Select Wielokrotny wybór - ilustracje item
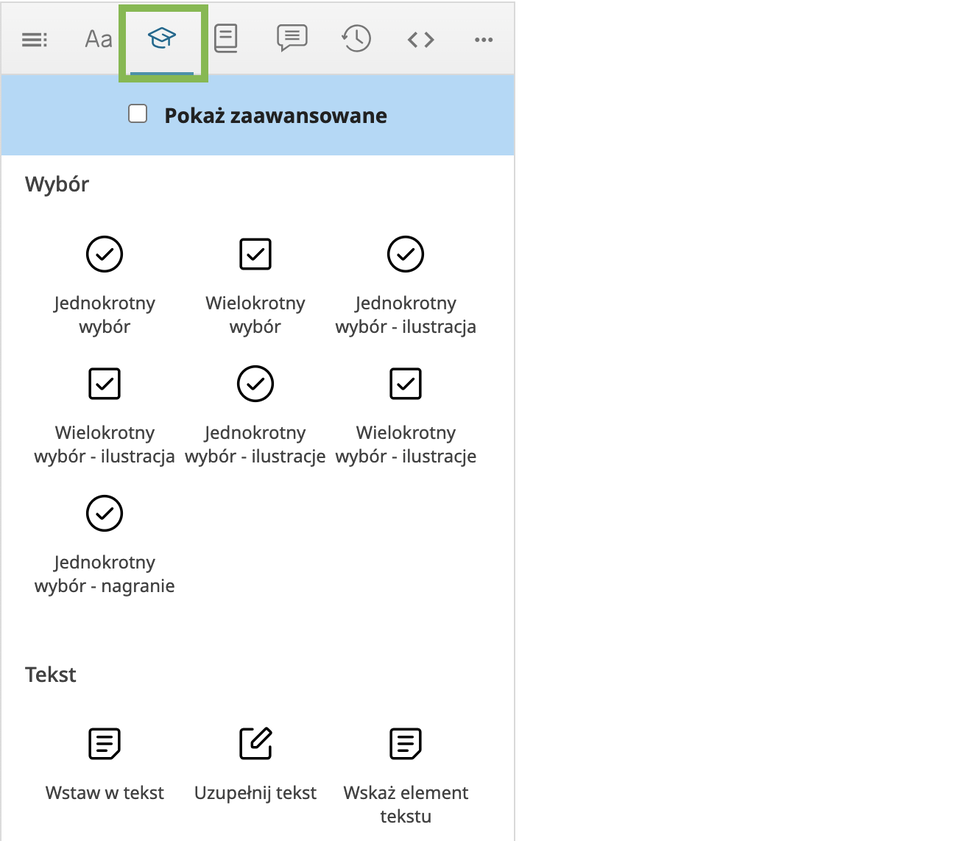 click(x=405, y=384)
